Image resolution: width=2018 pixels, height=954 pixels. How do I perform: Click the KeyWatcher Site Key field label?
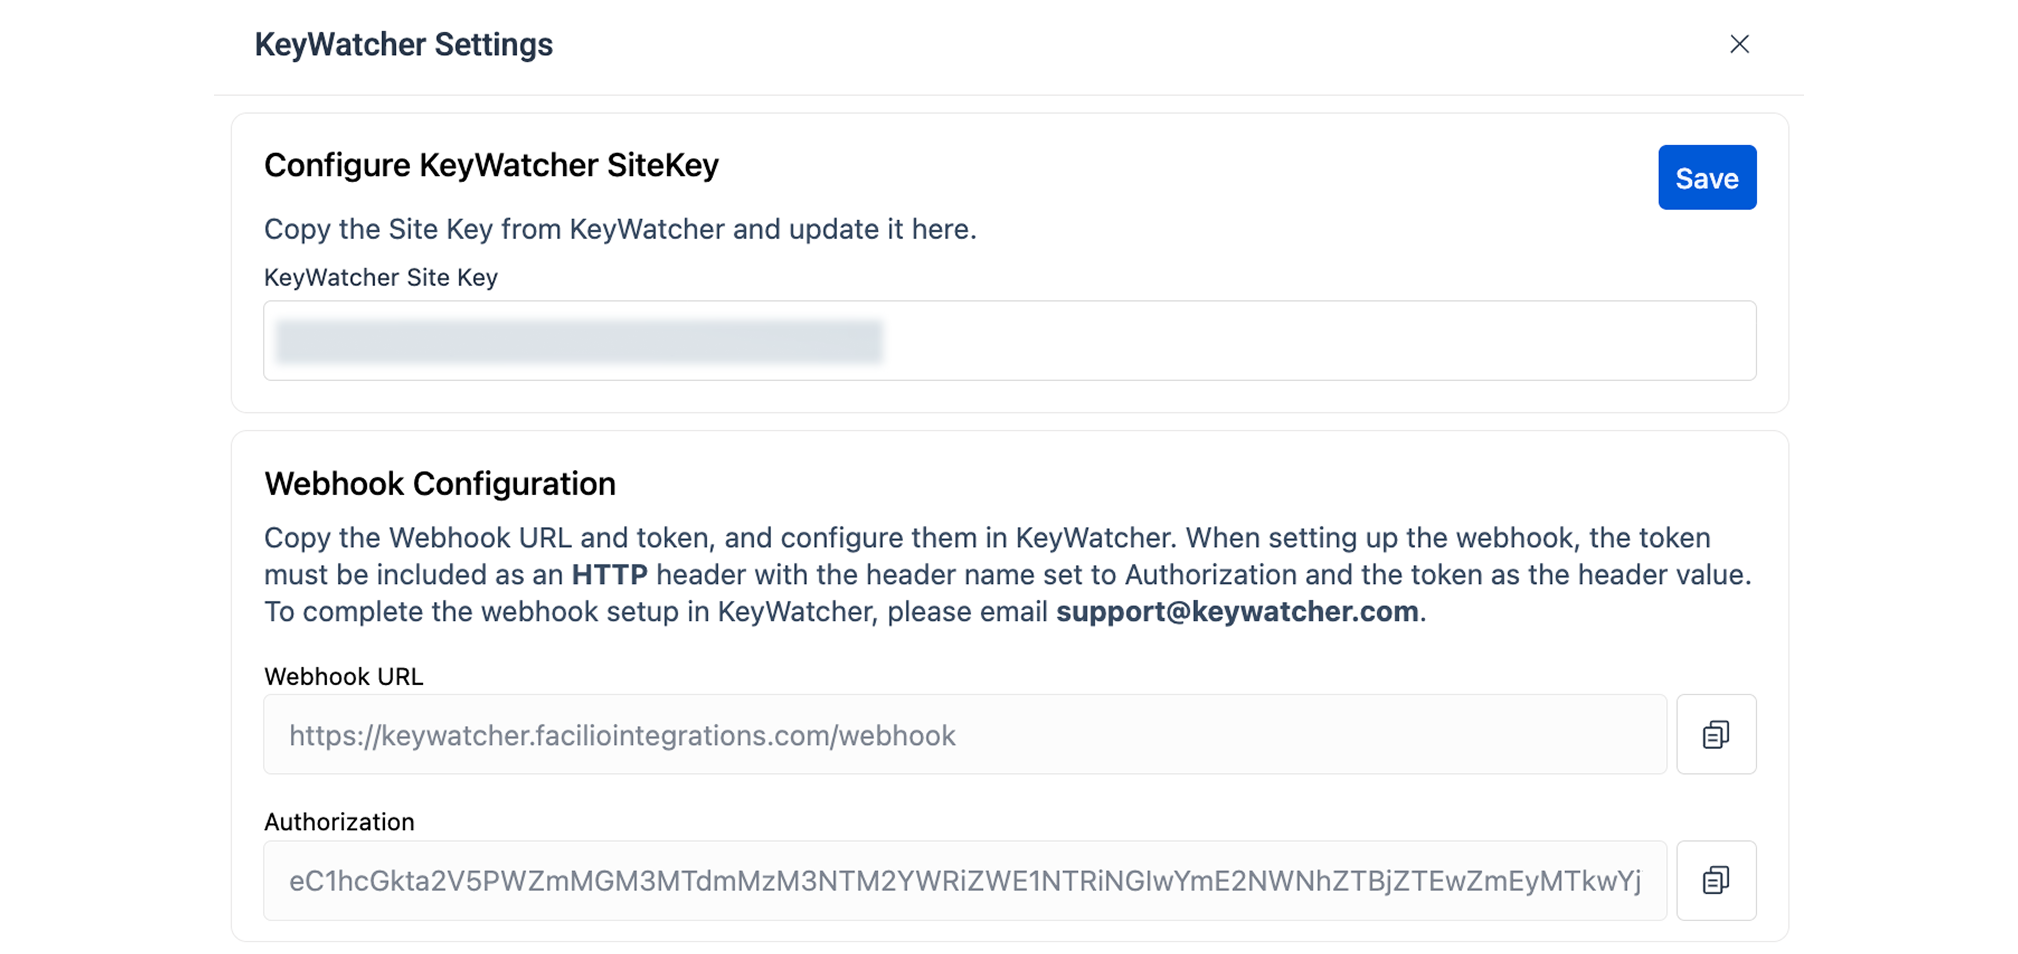tap(380, 277)
